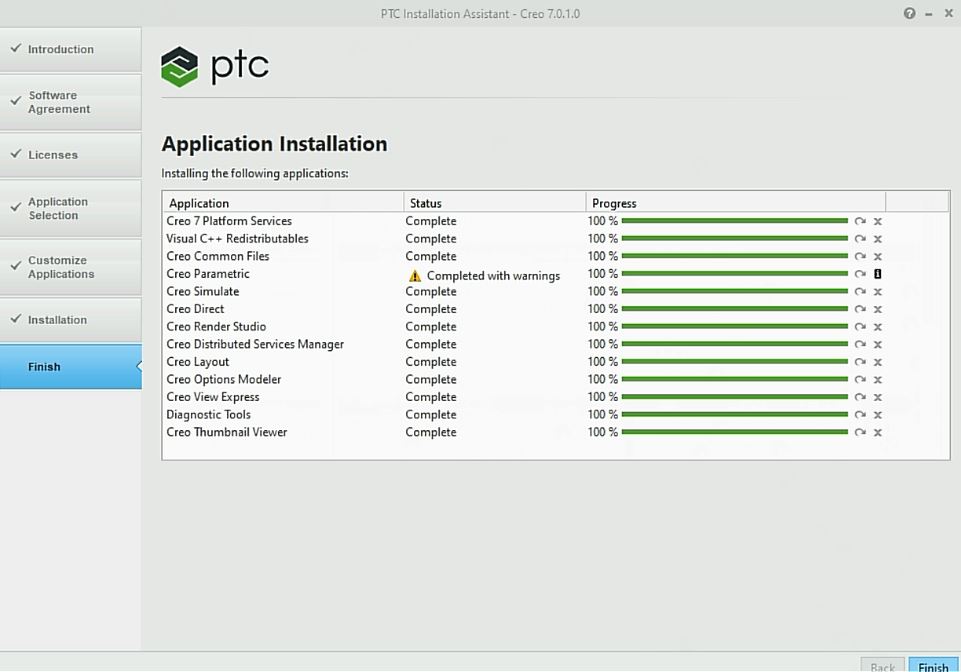The image size is (961, 672).
Task: Click the Status column header
Action: pyautogui.click(x=495, y=203)
